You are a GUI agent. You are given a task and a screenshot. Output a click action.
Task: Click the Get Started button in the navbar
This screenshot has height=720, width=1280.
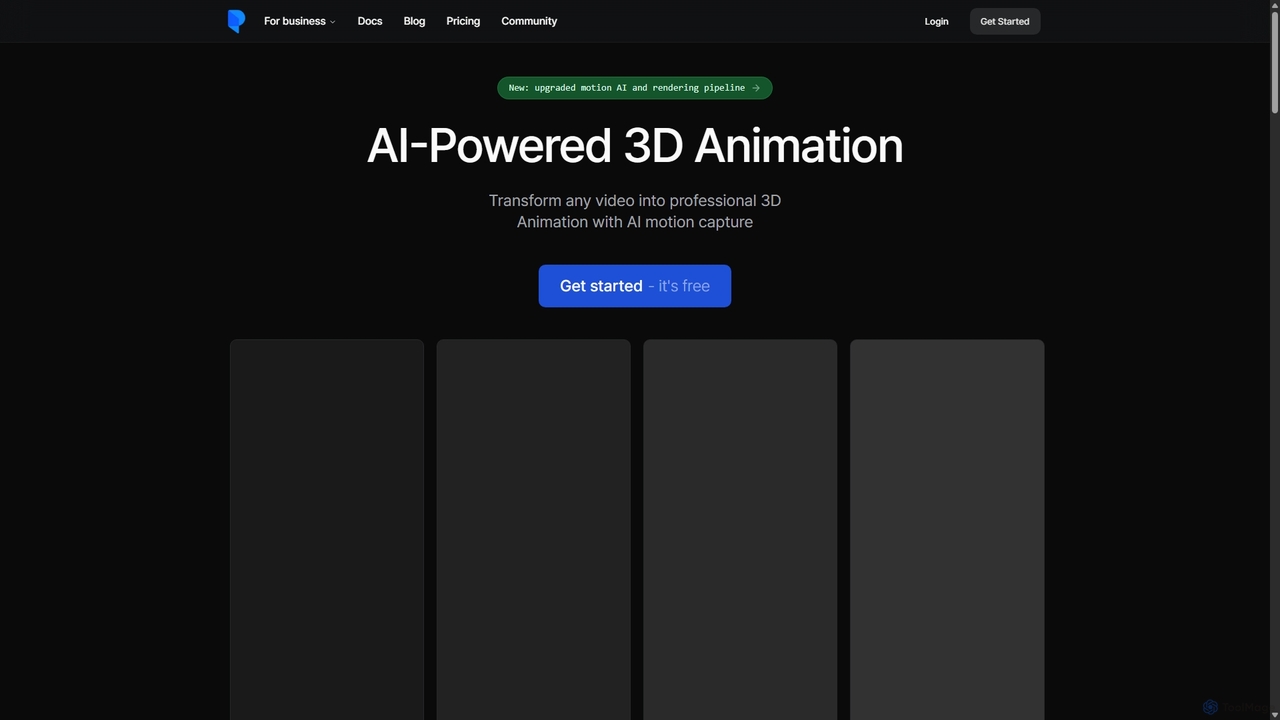pos(1005,21)
